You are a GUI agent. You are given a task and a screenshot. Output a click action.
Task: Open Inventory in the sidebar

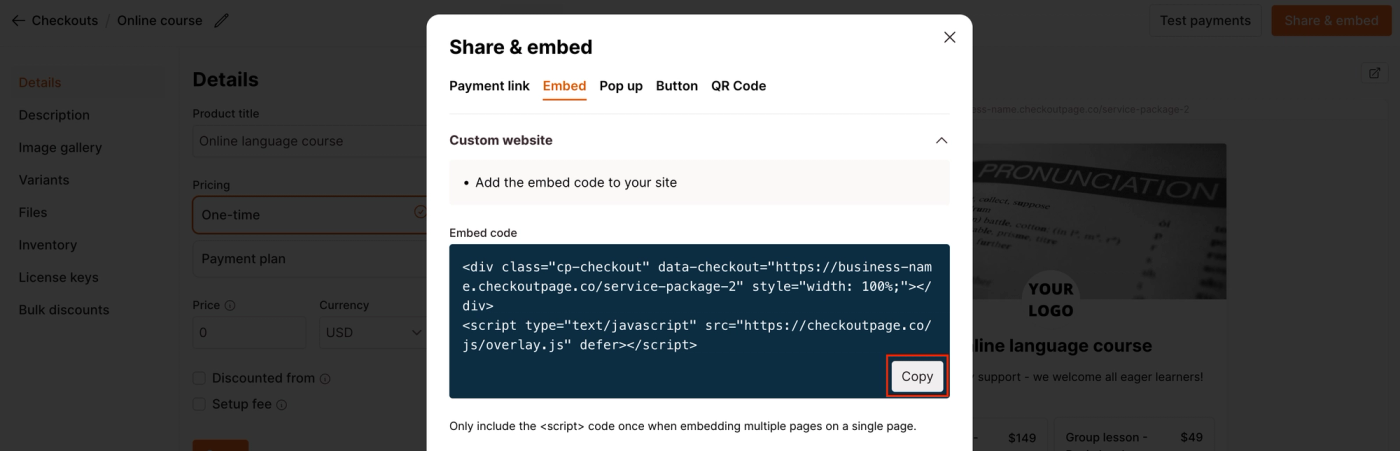pos(47,245)
